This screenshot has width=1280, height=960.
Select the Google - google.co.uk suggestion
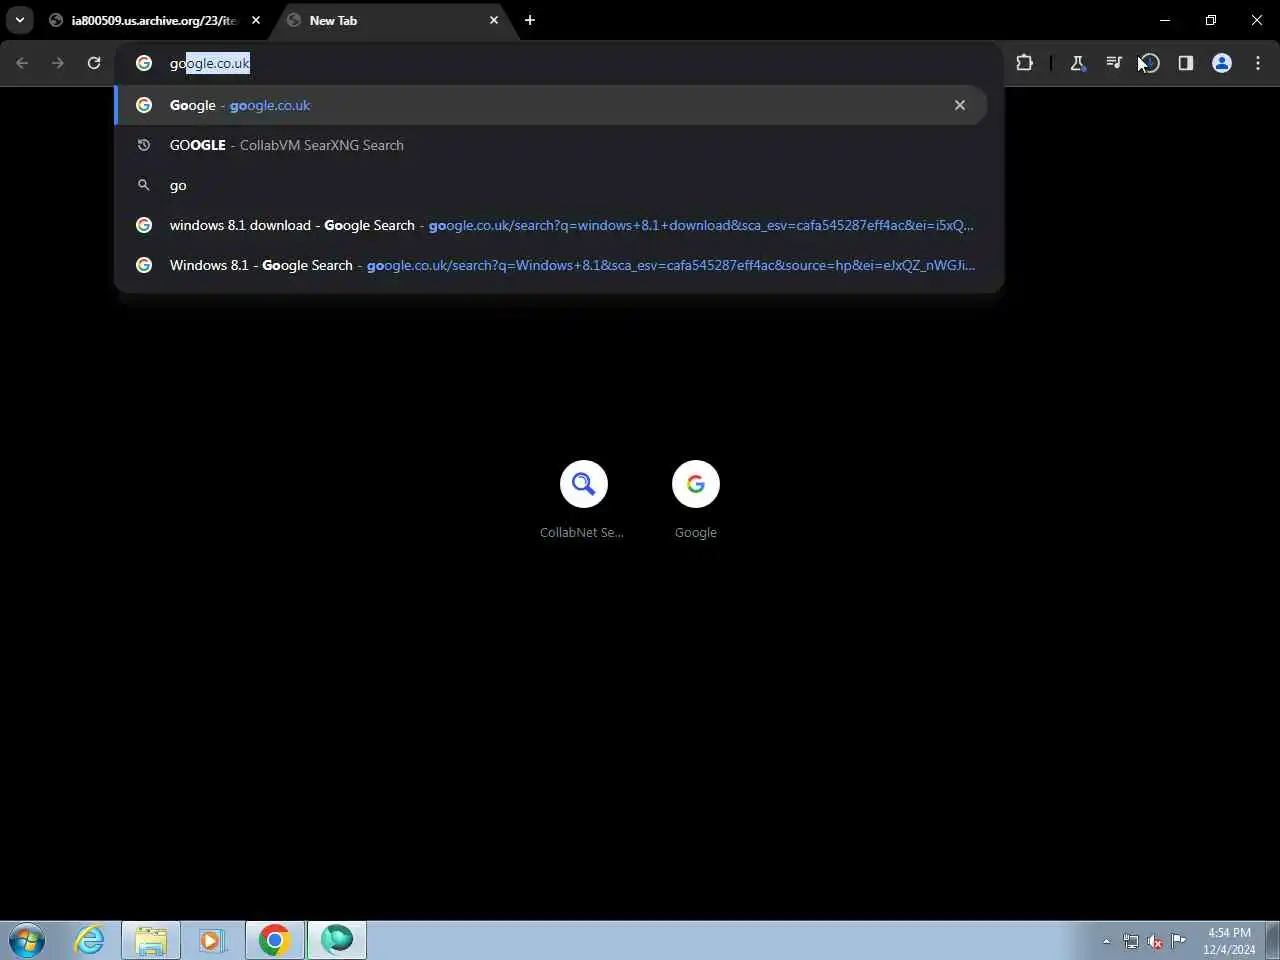tap(551, 105)
